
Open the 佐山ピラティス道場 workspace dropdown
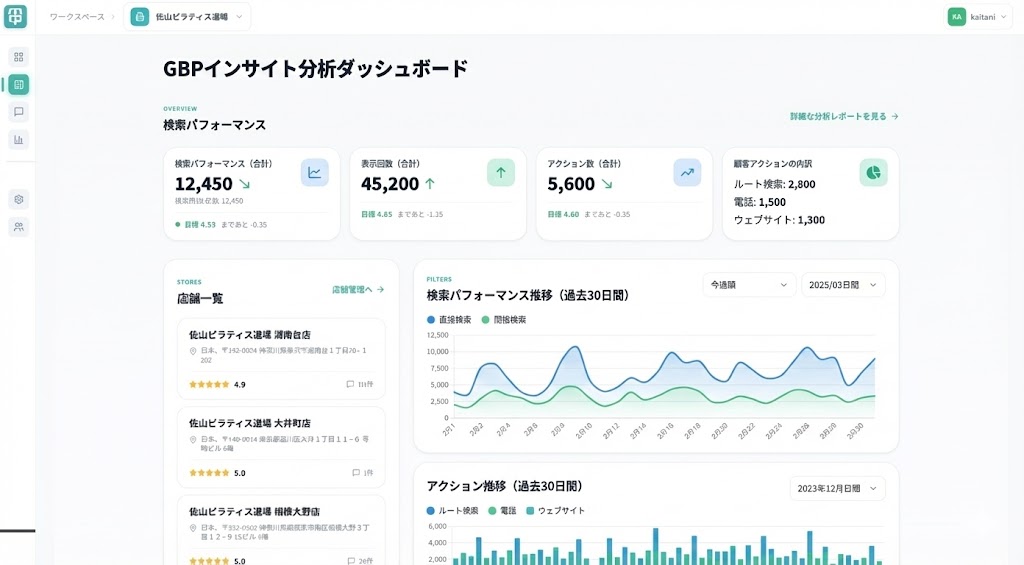(x=187, y=17)
